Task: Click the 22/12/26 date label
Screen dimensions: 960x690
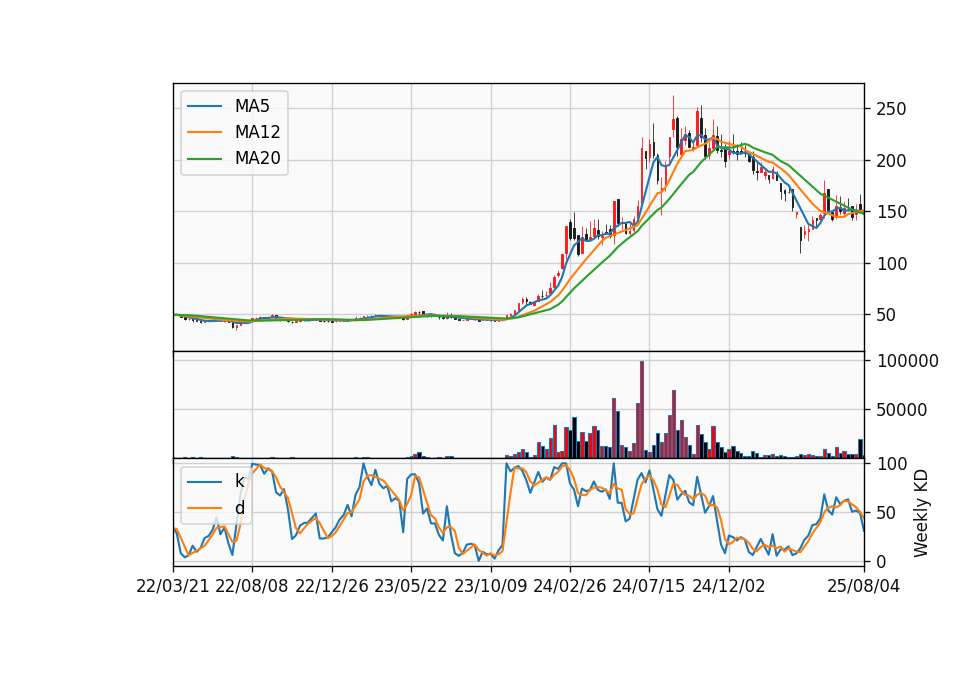Action: (x=332, y=587)
